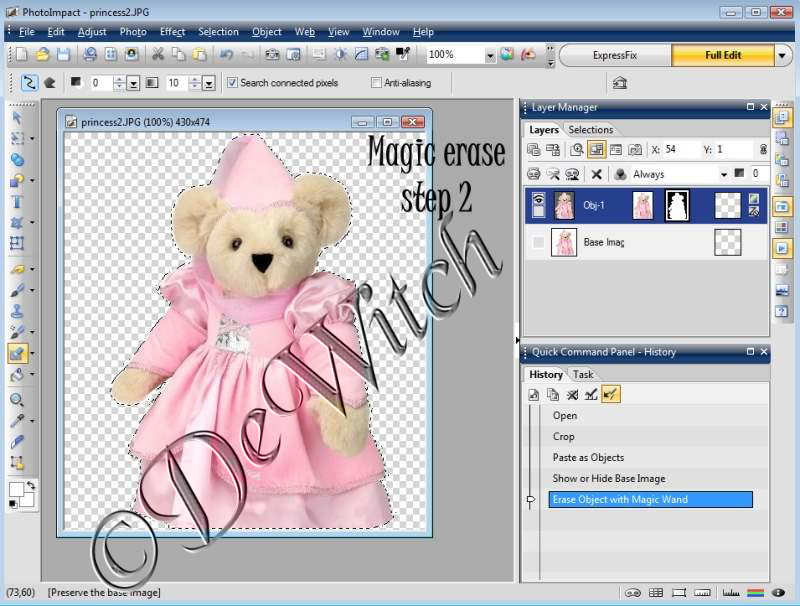
Task: Open the 100% zoom dropdown
Action: pyautogui.click(x=490, y=55)
